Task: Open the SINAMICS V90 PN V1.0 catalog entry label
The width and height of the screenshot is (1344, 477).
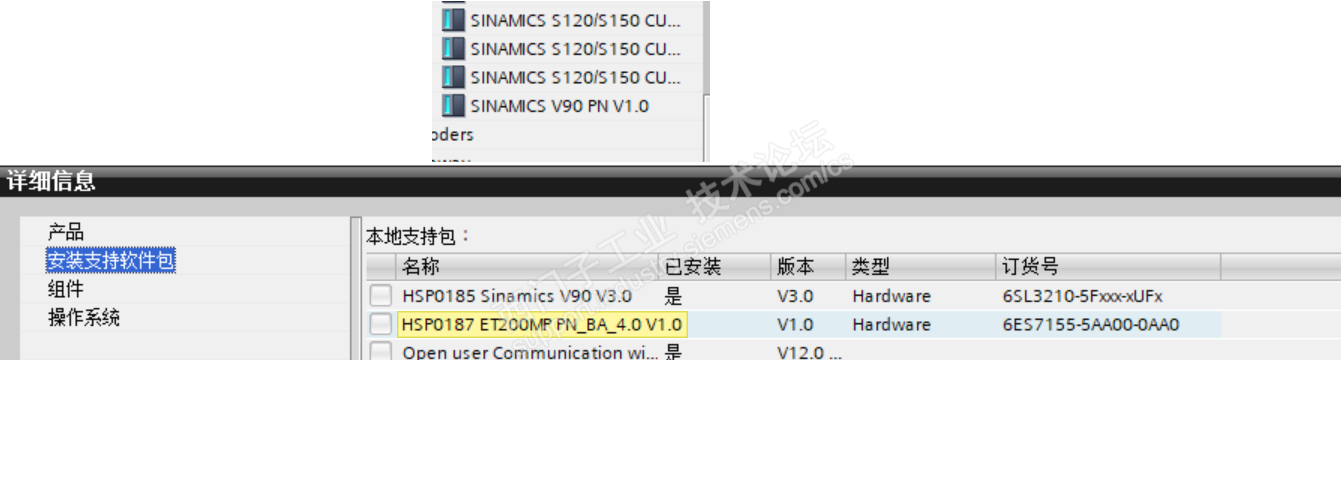Action: coord(559,105)
